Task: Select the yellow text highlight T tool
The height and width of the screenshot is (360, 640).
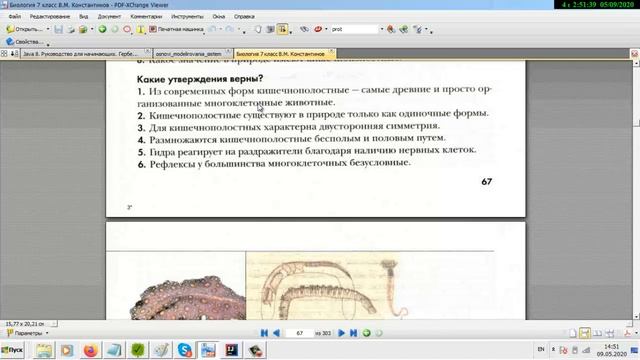Action: pos(140,29)
